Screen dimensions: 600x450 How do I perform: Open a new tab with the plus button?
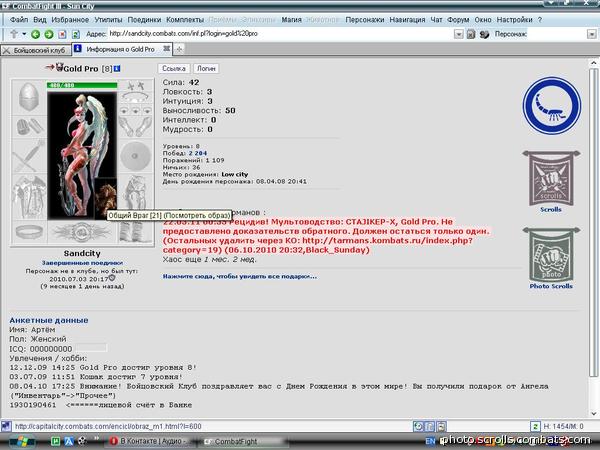[179, 49]
